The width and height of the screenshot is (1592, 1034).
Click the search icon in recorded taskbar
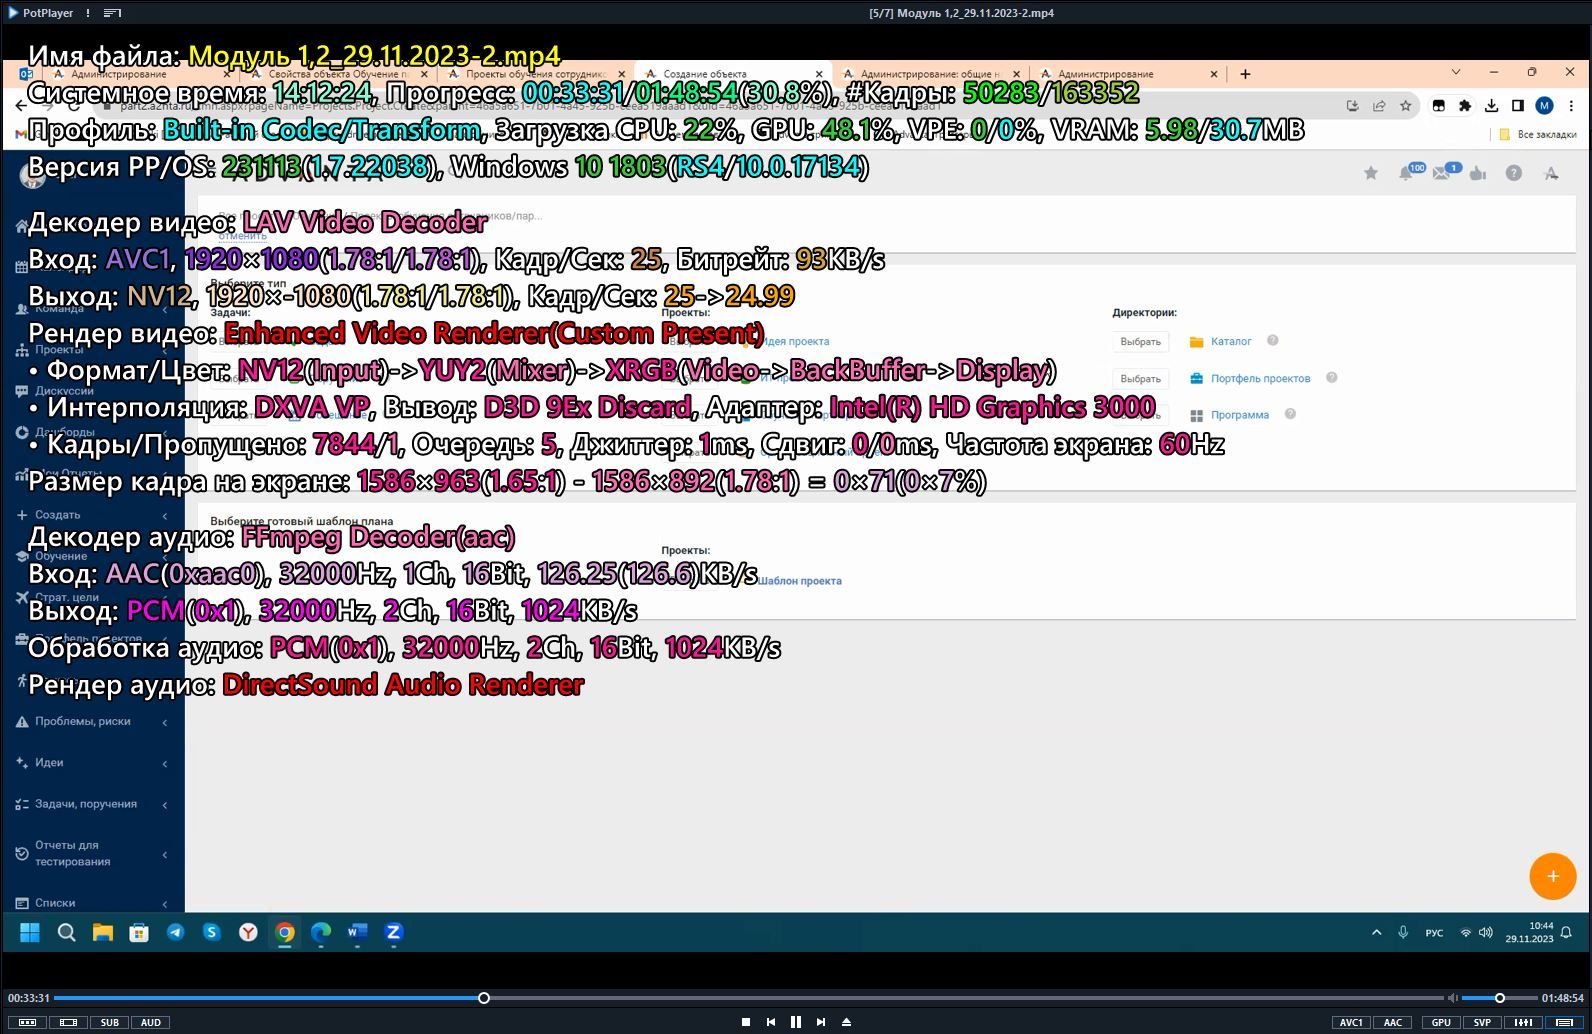pos(67,932)
